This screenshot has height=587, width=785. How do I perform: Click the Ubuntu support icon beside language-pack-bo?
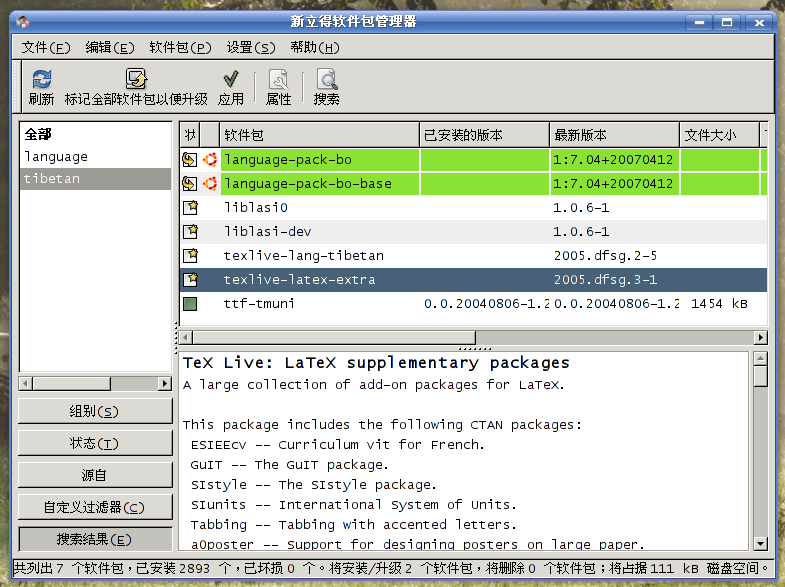pos(210,160)
